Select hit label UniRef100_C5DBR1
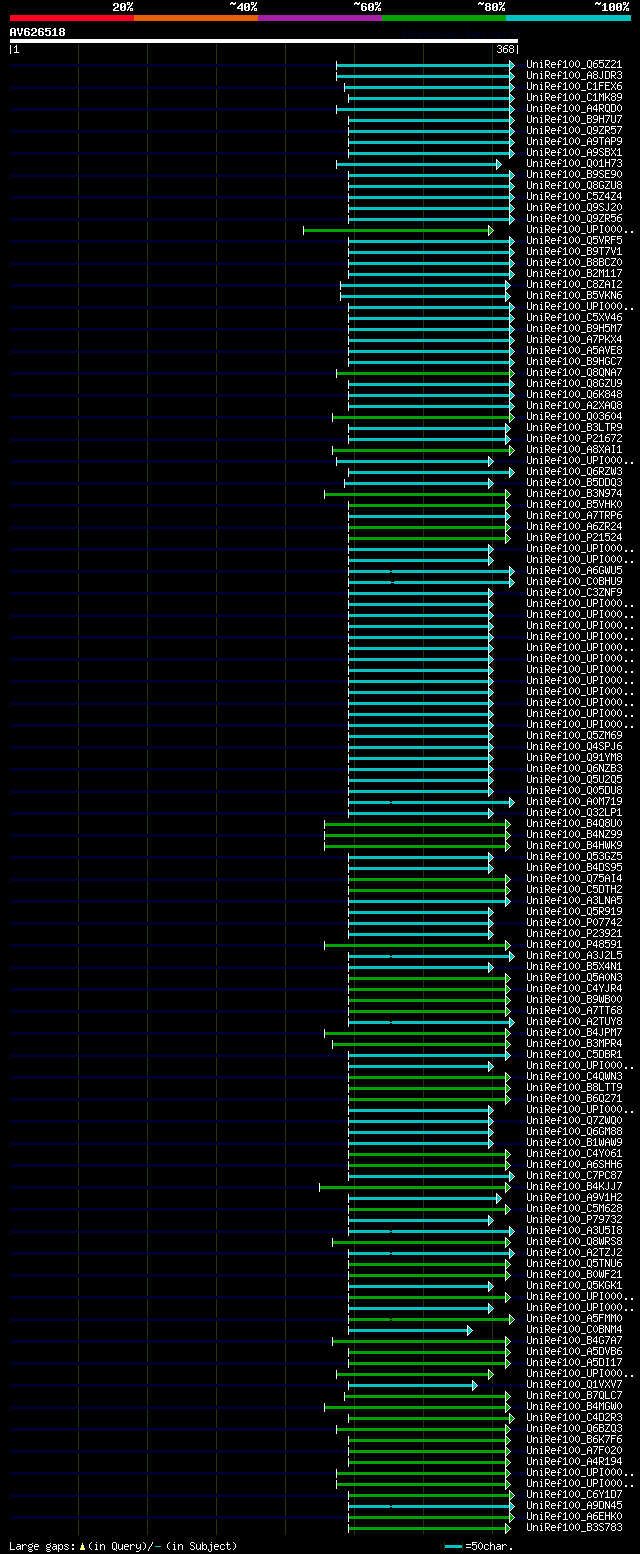 [574, 1054]
